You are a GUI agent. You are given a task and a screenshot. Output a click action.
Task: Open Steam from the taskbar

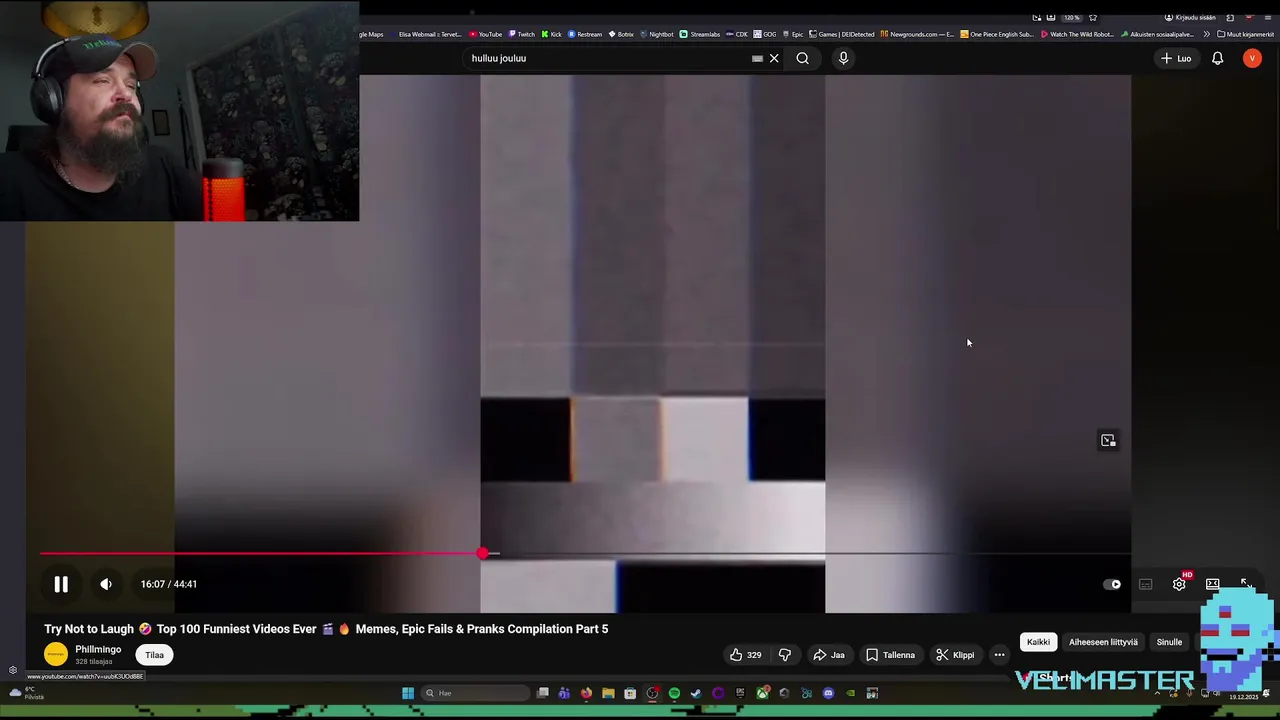point(696,693)
